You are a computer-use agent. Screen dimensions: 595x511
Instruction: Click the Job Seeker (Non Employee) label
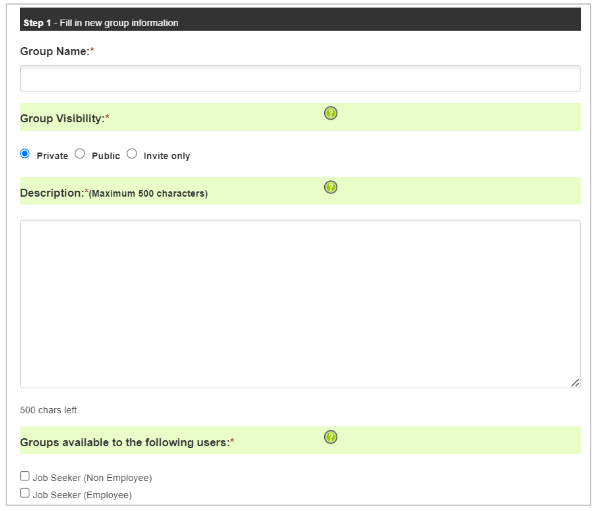pyautogui.click(x=92, y=478)
